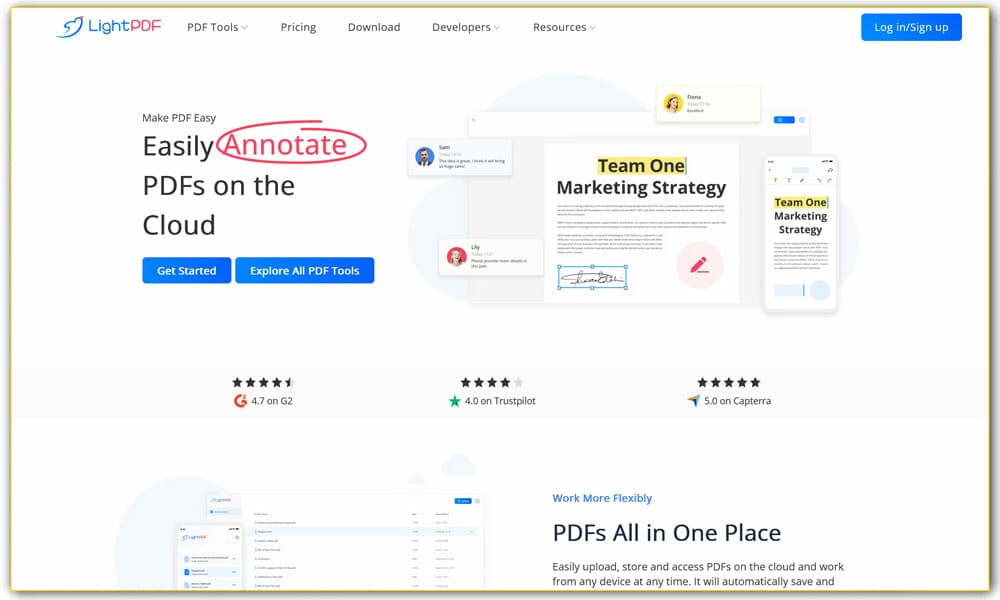
Task: Click the redo arrow in the phone mockup
Action: click(x=828, y=179)
